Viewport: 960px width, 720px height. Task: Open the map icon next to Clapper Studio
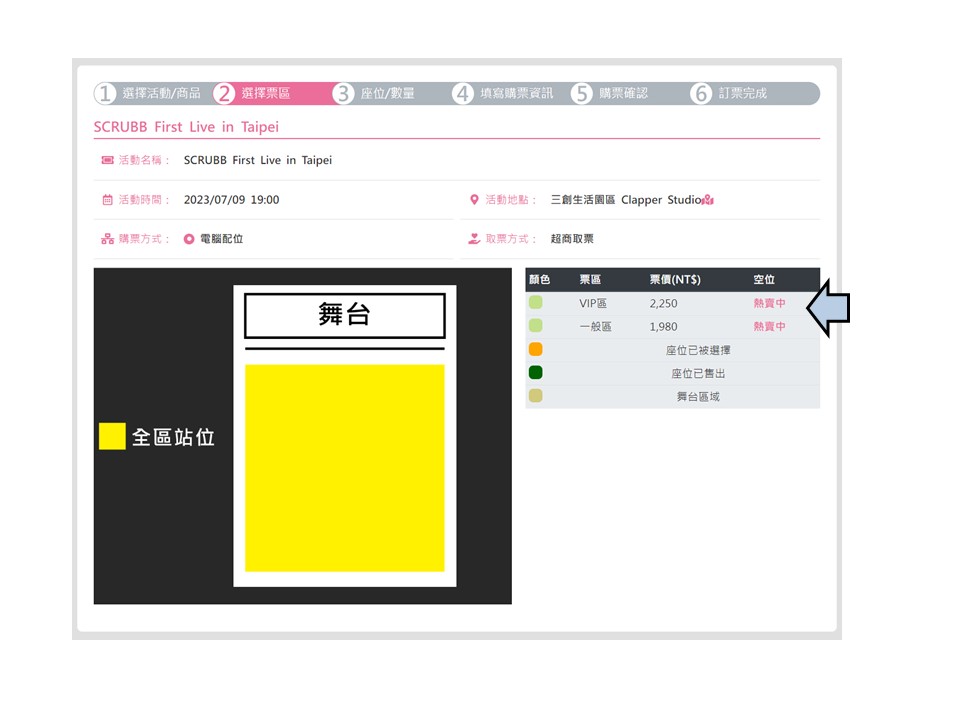pos(708,200)
